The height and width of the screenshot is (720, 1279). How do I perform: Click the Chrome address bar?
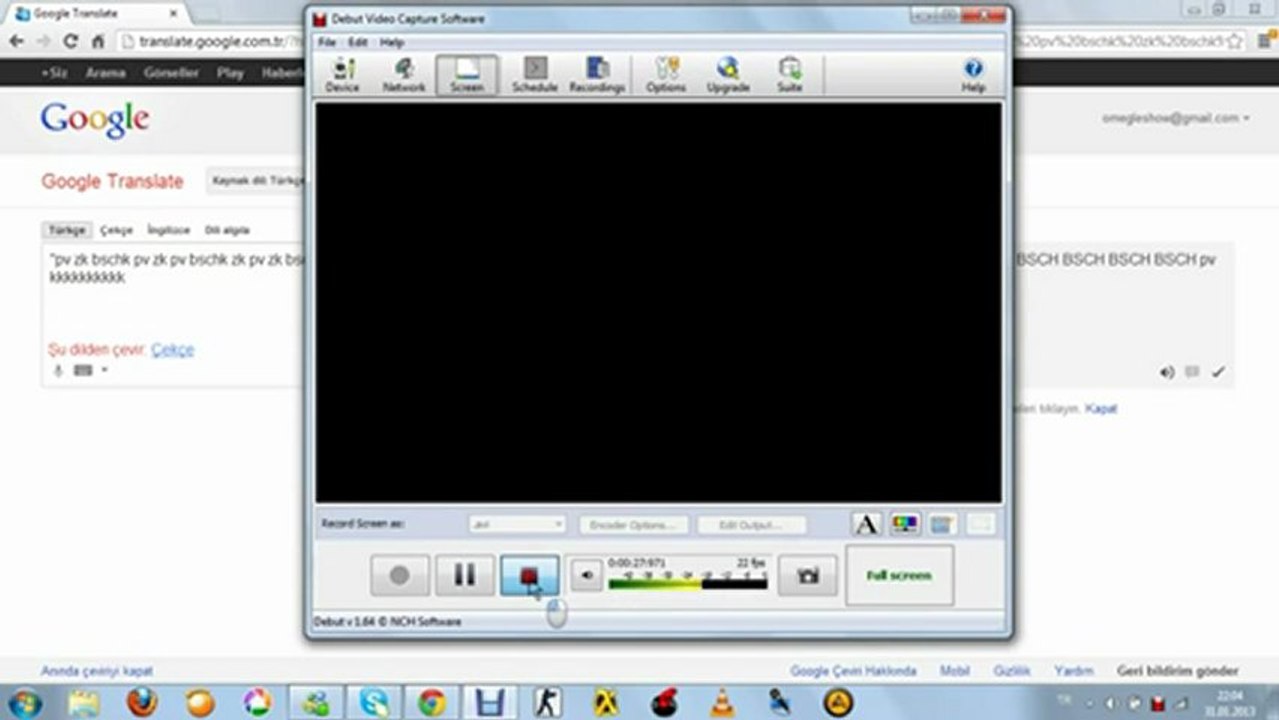[x=680, y=41]
